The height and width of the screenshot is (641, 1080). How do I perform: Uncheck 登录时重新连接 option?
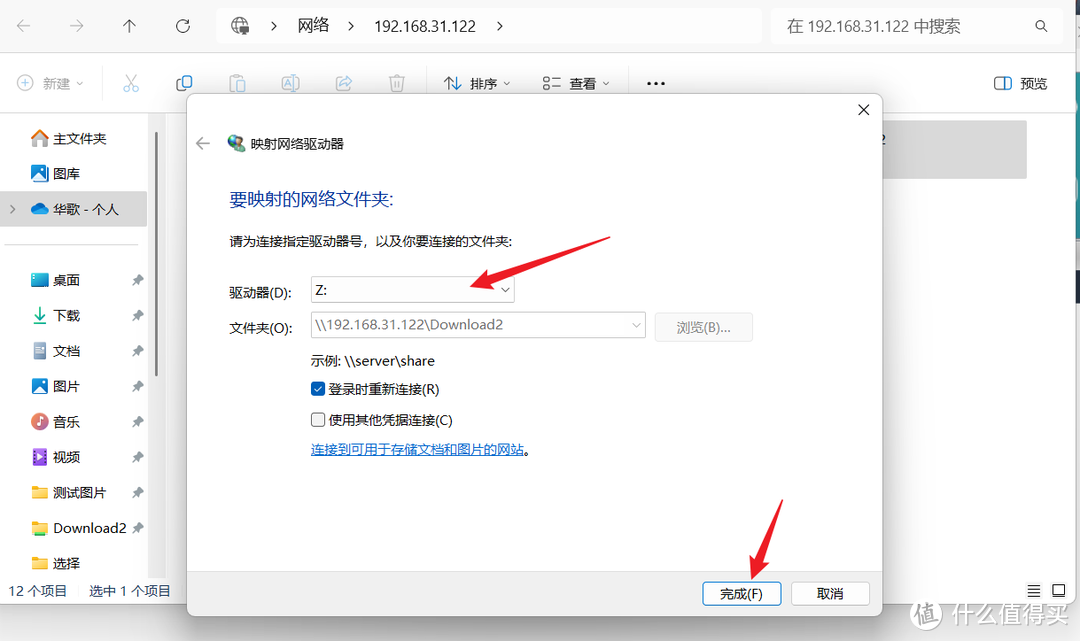coord(320,389)
